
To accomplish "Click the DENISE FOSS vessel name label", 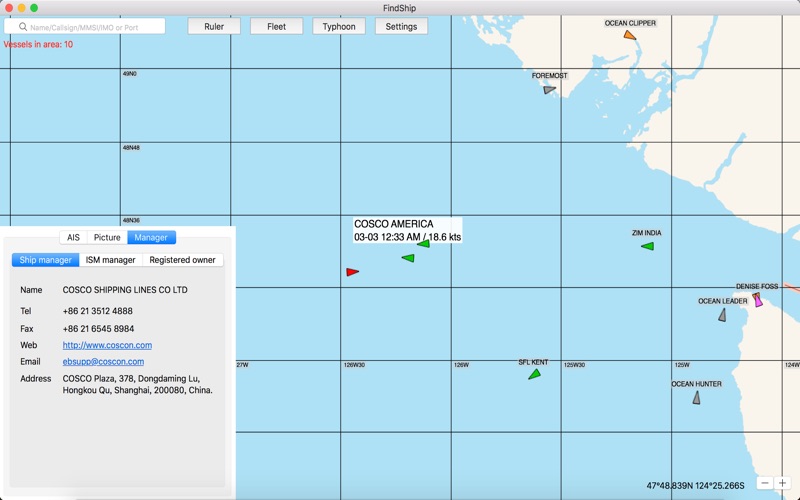I will (x=757, y=286).
